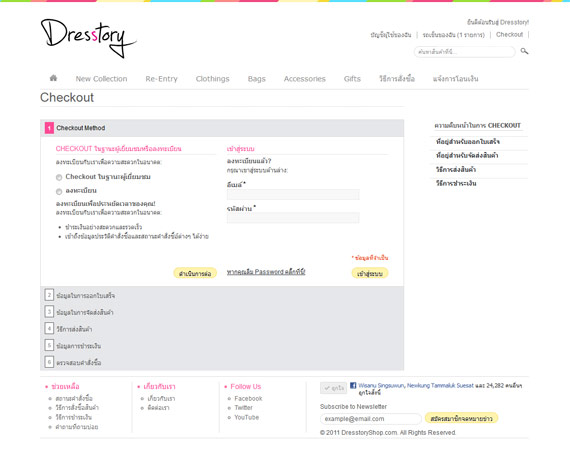
Task: Click the yellow continue button under guest checkout
Action: point(195,273)
